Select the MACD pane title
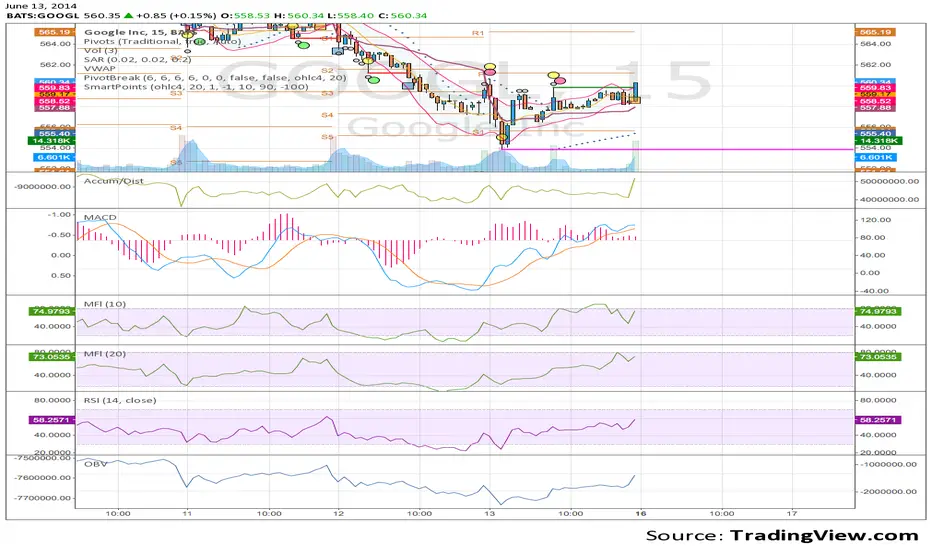Viewport: 932px width, 550px height. click(100, 218)
